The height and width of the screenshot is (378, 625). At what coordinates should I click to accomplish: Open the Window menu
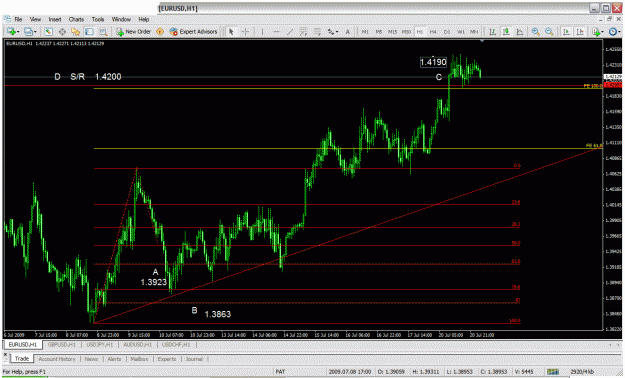click(x=121, y=19)
